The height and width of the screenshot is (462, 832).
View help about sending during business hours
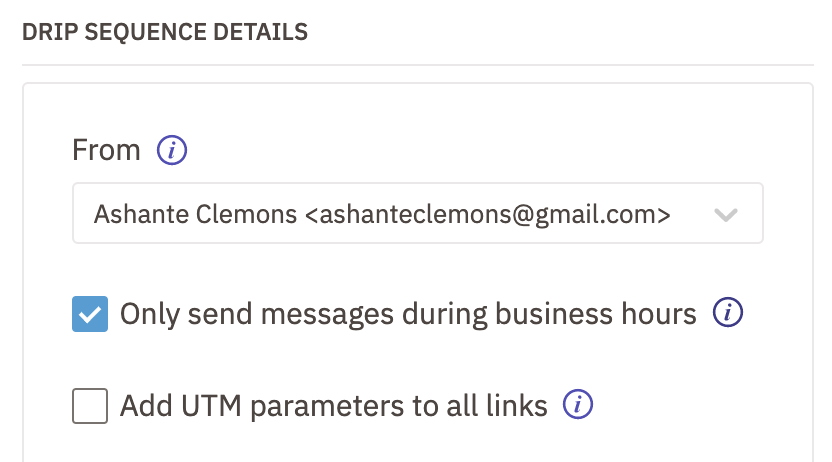pos(727,312)
